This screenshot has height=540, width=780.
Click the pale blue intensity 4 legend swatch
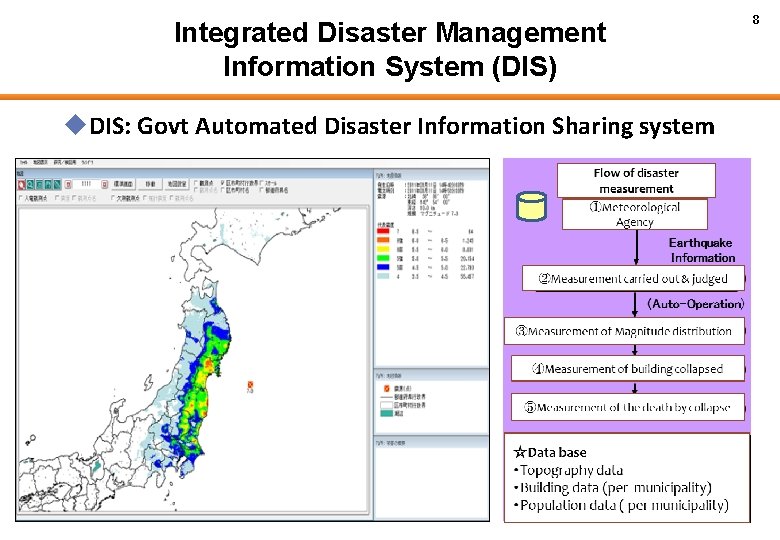point(383,276)
